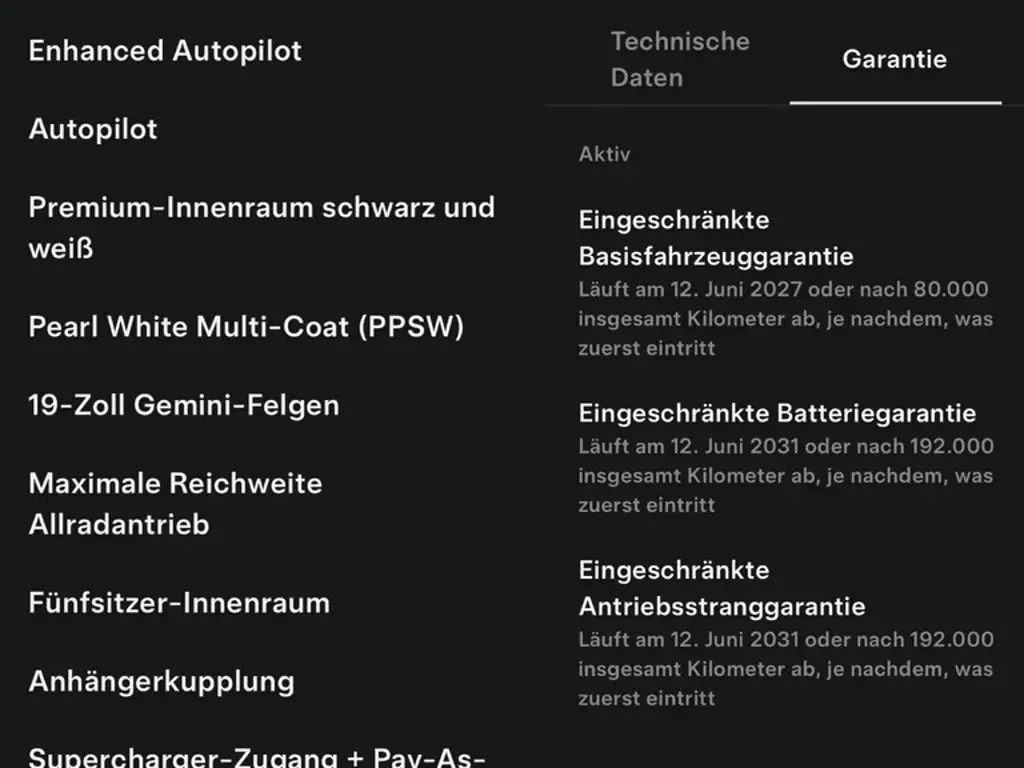The image size is (1024, 768).
Task: Open the Enhanced Autopilot feature entry
Action: pos(165,51)
